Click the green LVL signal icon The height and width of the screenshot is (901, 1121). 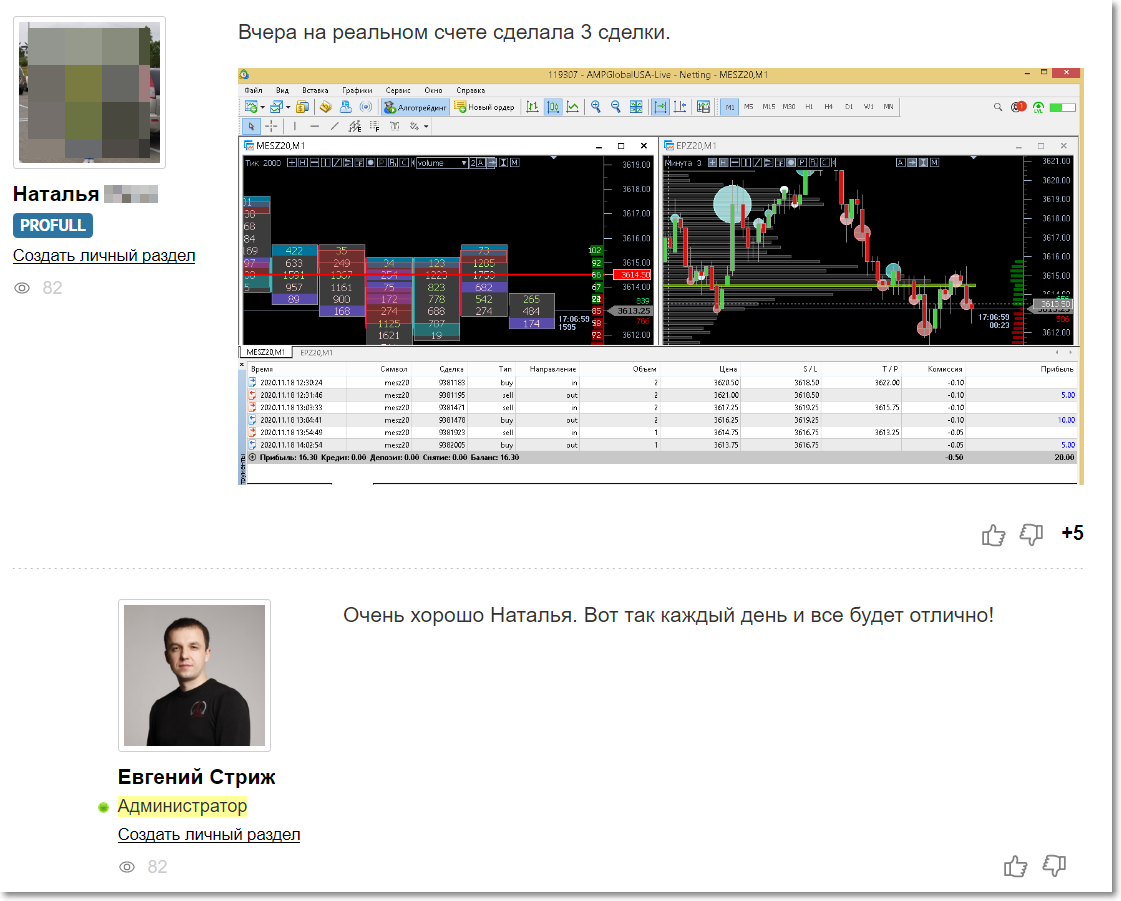1038,107
